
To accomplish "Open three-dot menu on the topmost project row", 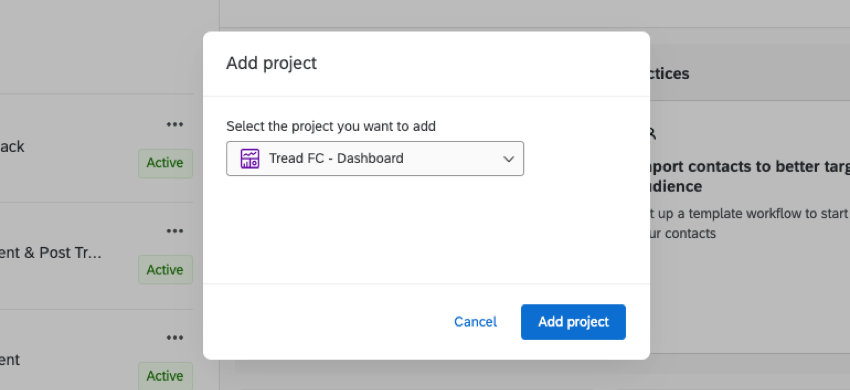I will click(175, 125).
